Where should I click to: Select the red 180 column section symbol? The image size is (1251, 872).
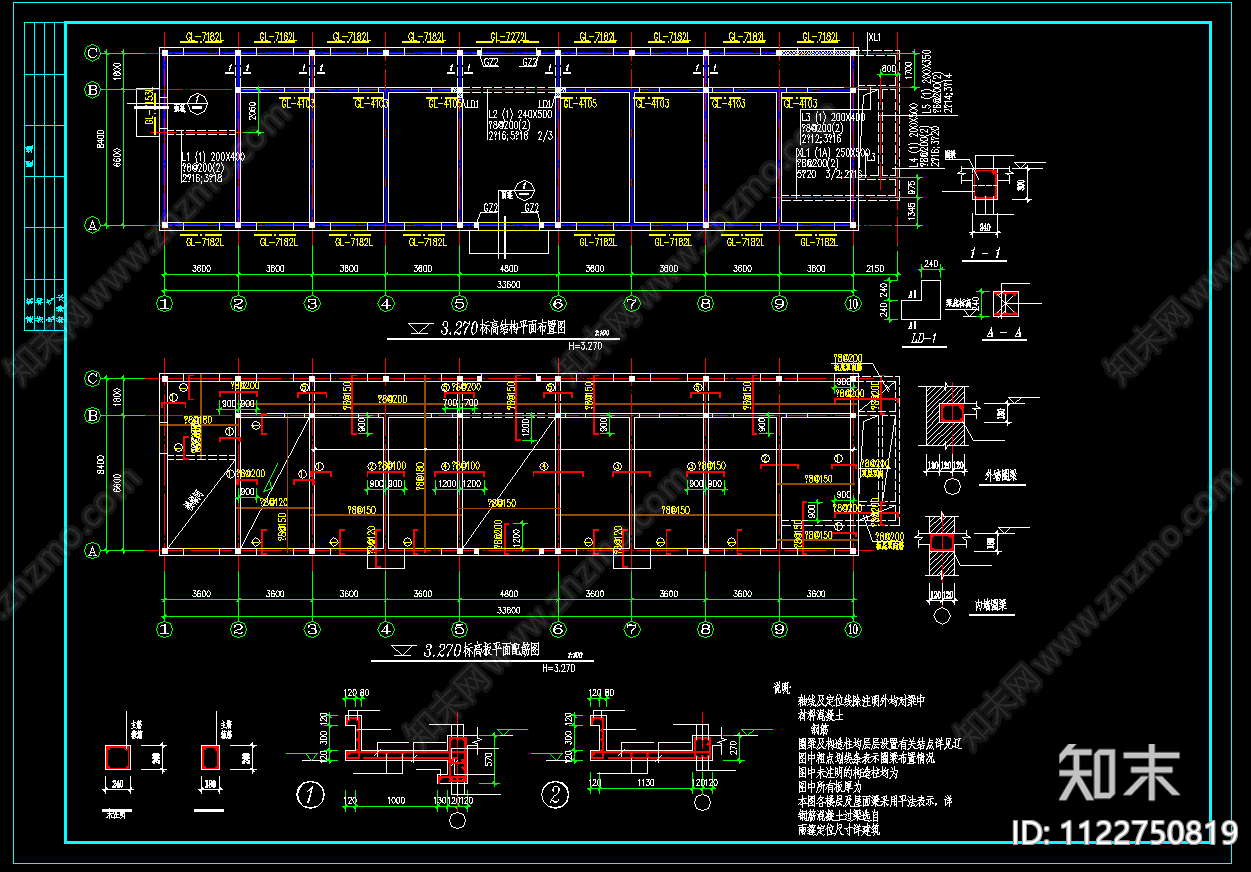point(210,758)
